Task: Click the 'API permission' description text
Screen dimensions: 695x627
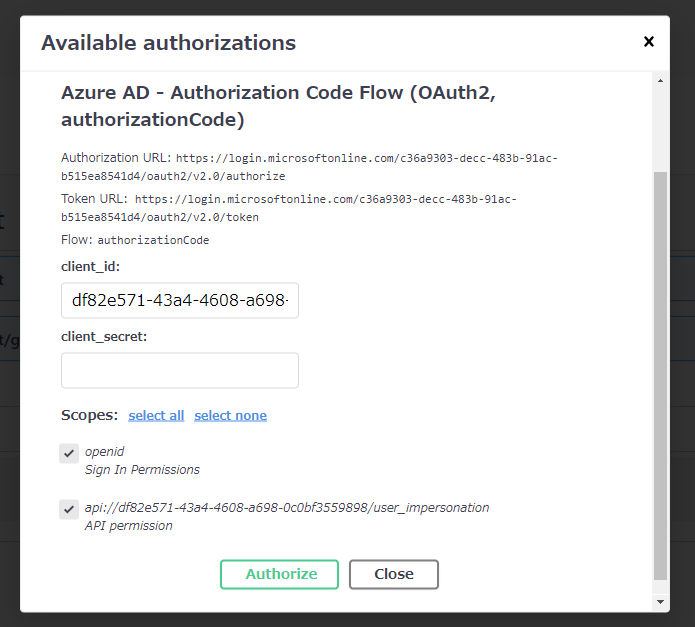Action: pos(129,526)
